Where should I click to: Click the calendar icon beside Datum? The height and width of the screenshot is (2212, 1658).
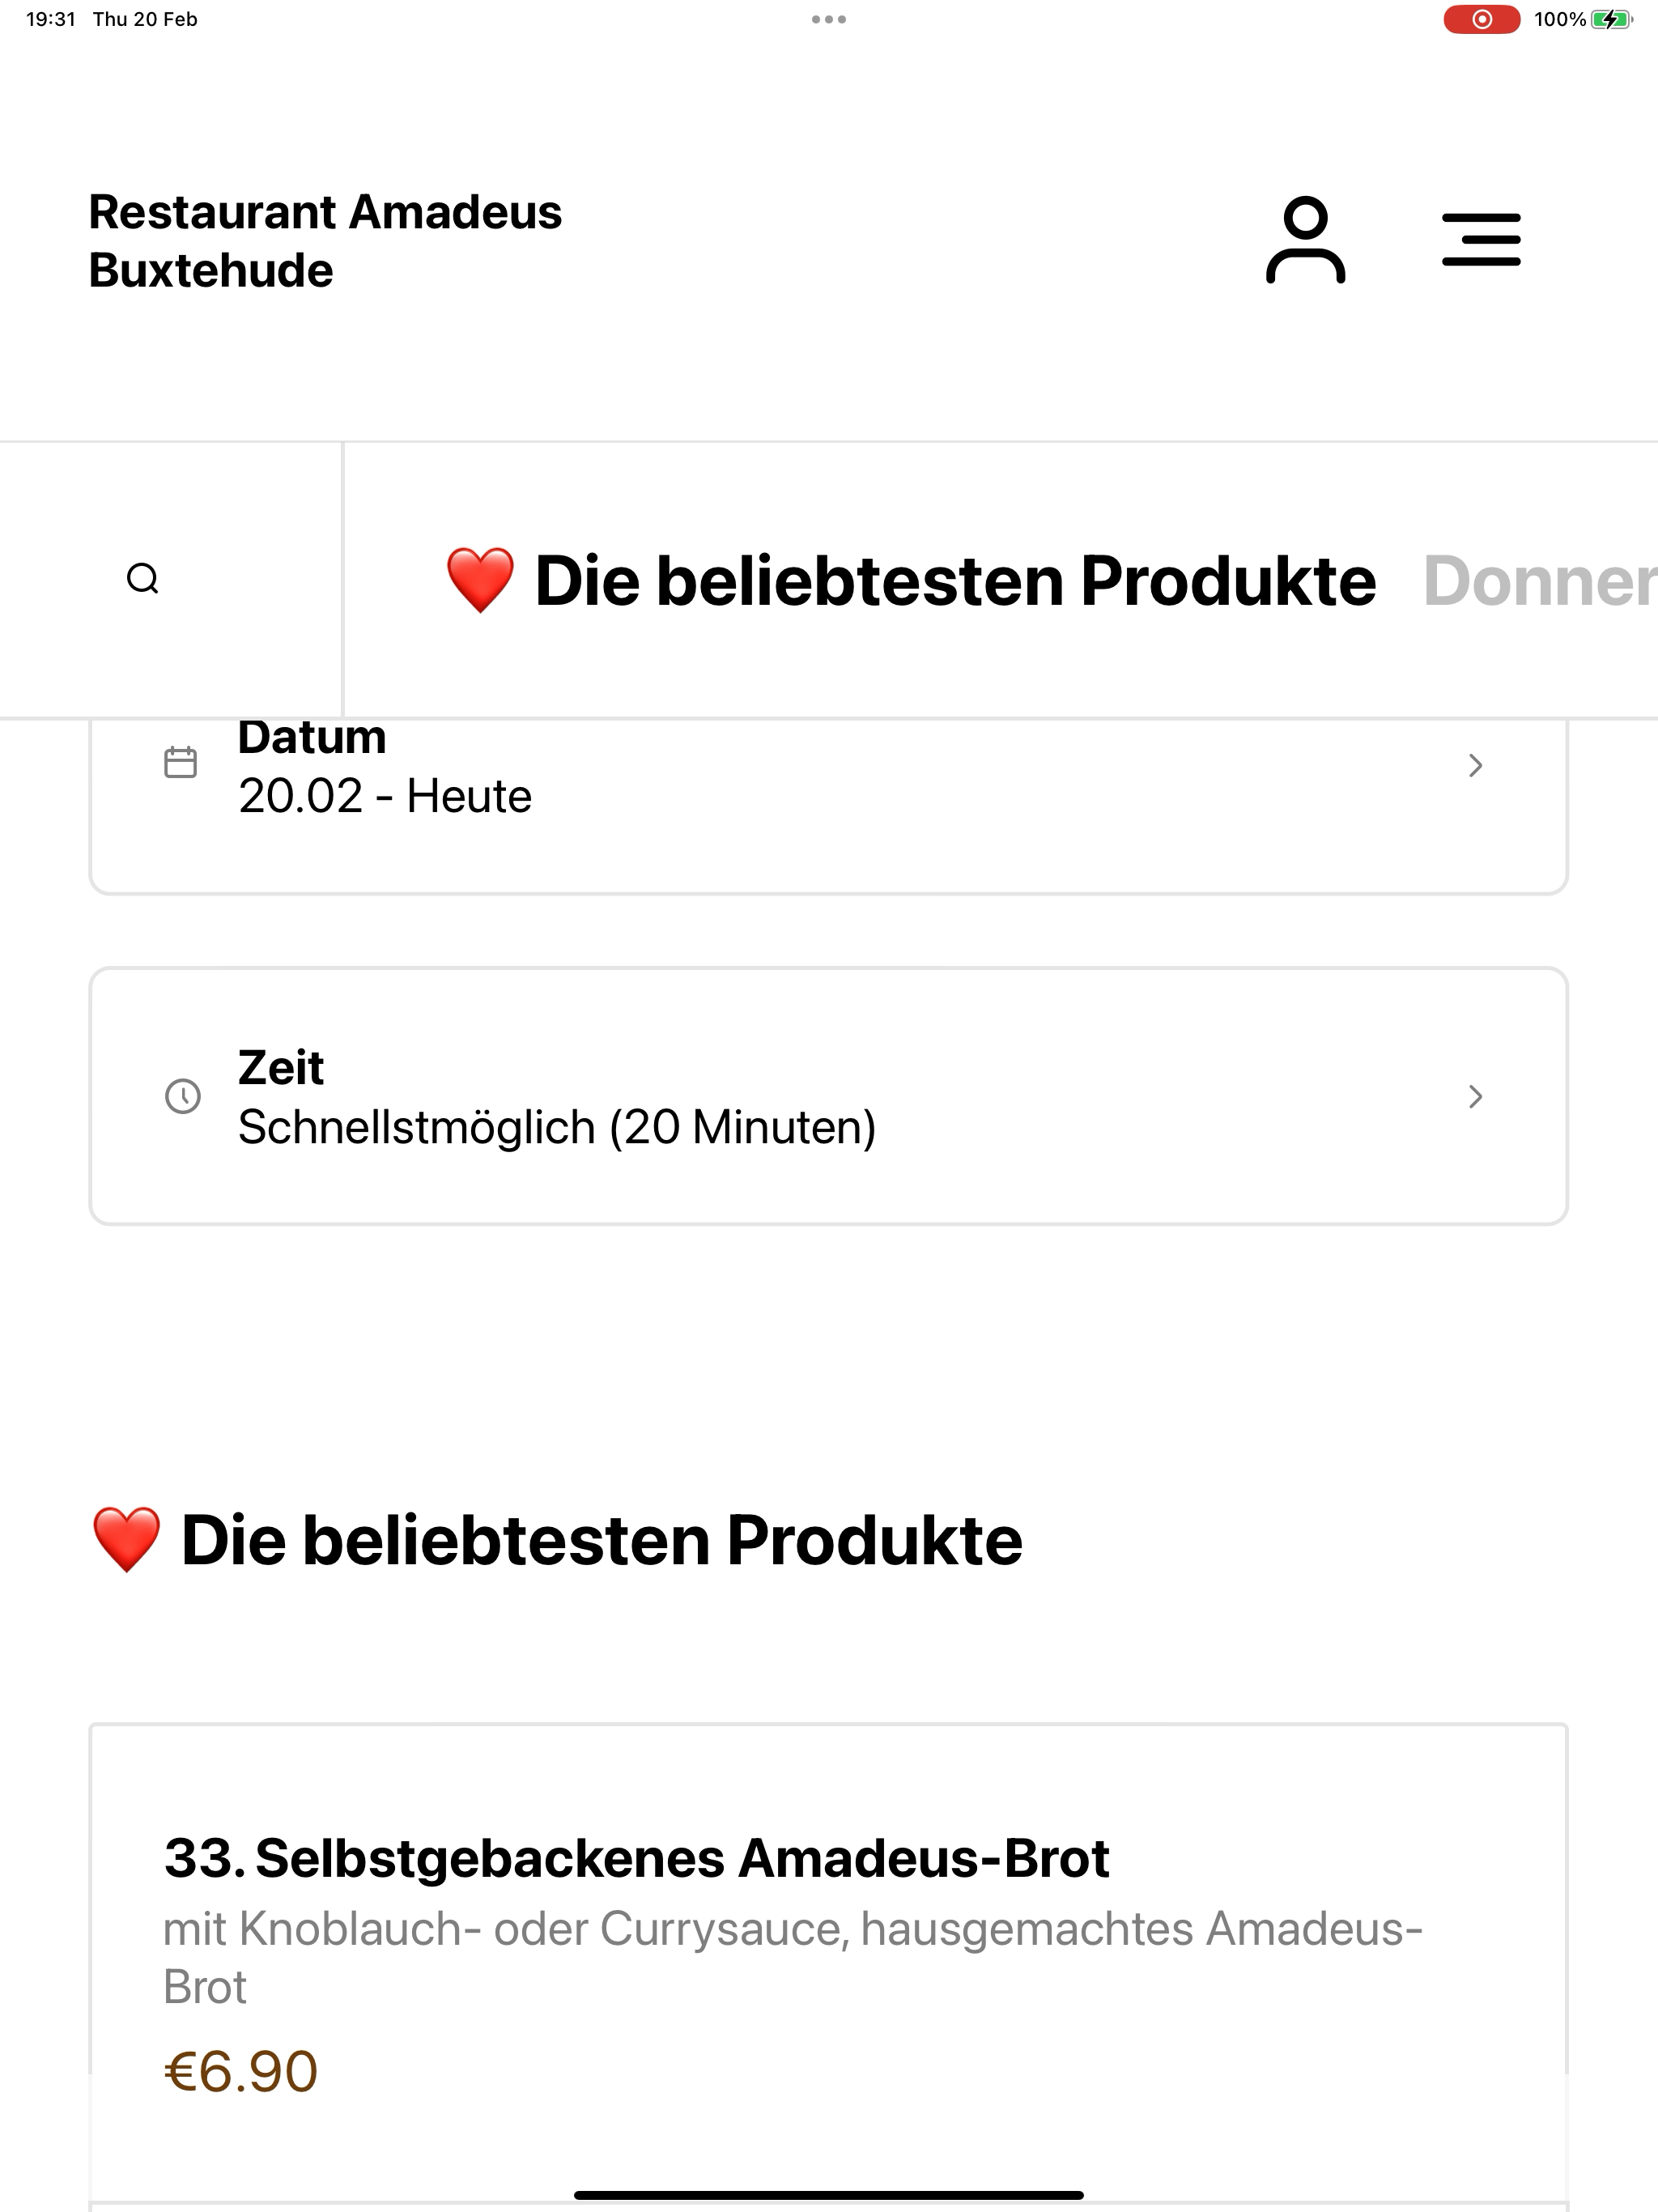181,763
